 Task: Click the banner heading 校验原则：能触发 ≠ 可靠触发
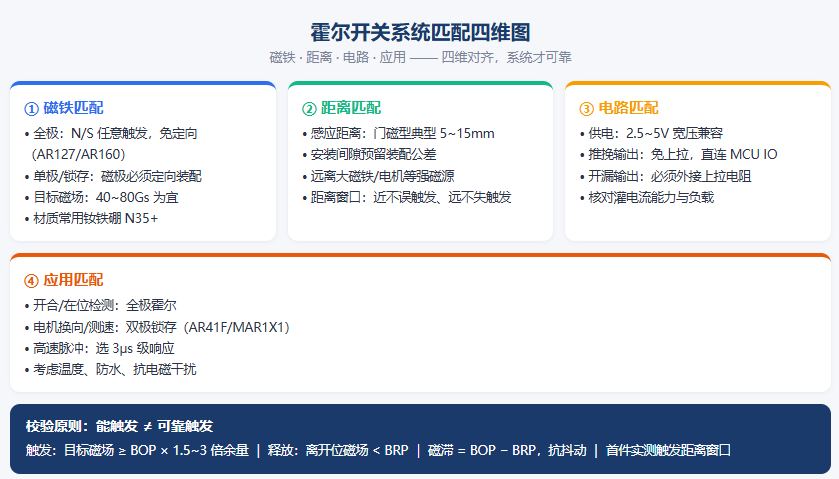(x=119, y=427)
